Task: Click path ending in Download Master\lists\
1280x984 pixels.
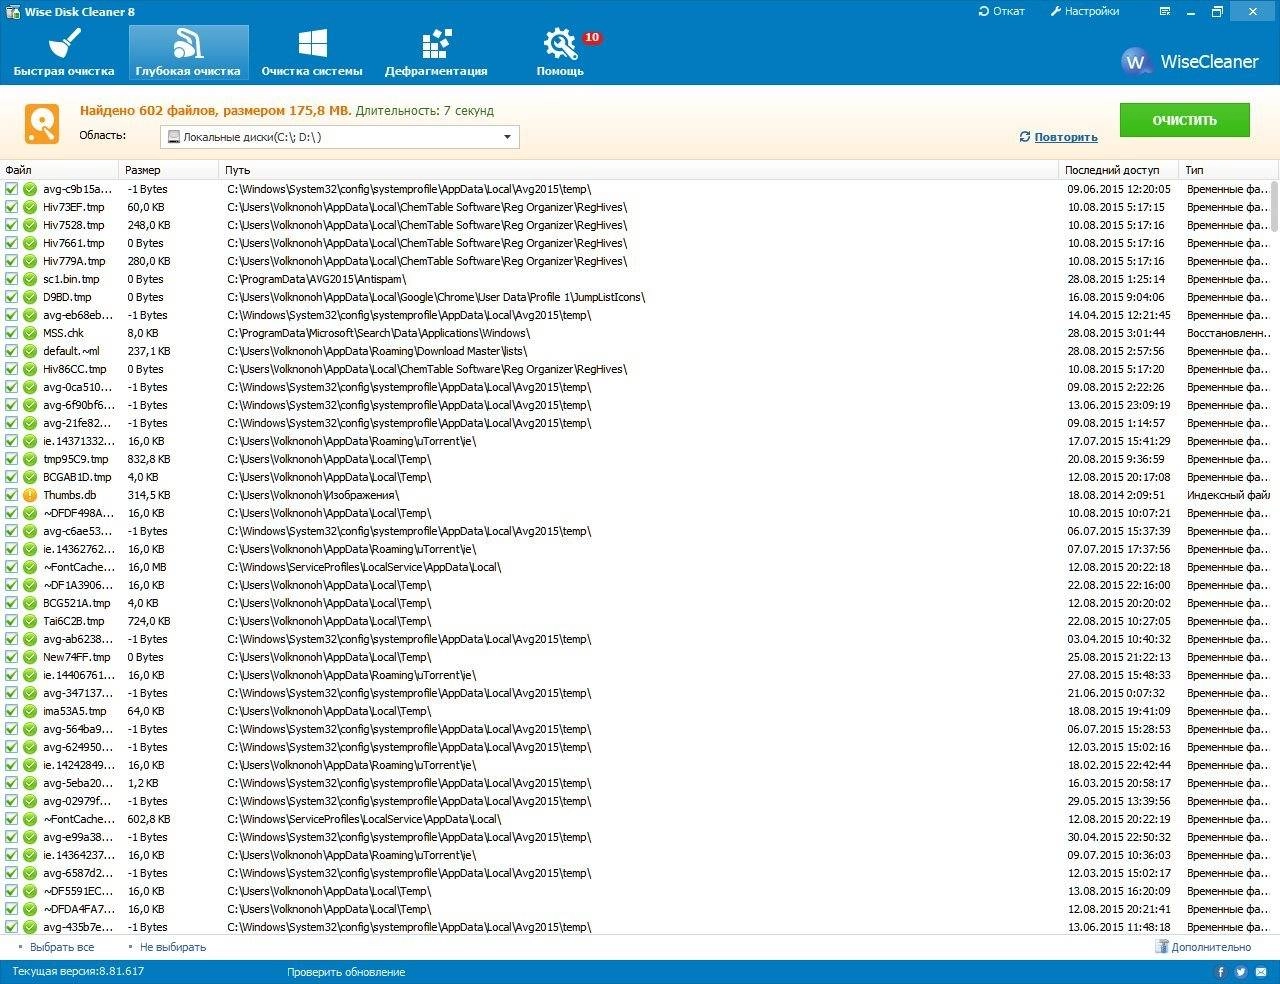Action: click(377, 351)
